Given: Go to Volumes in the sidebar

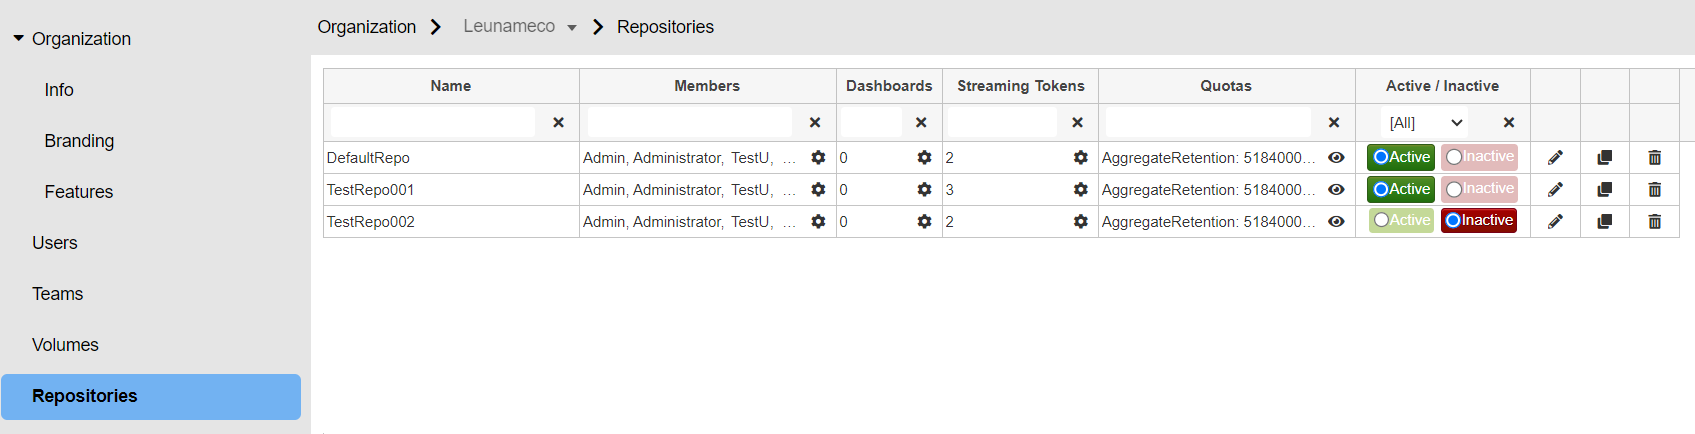Looking at the screenshot, I should click(x=65, y=345).
